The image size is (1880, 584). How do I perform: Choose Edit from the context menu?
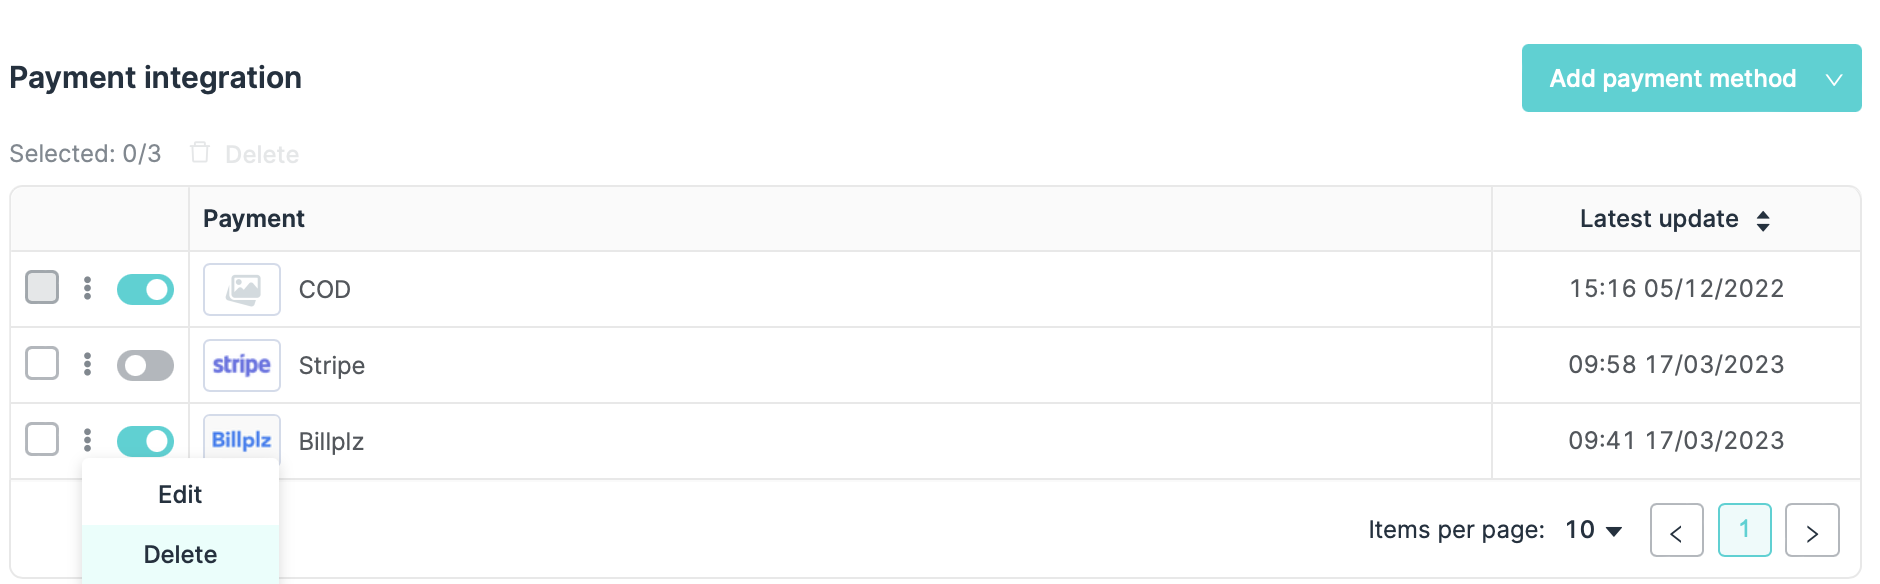click(x=180, y=495)
